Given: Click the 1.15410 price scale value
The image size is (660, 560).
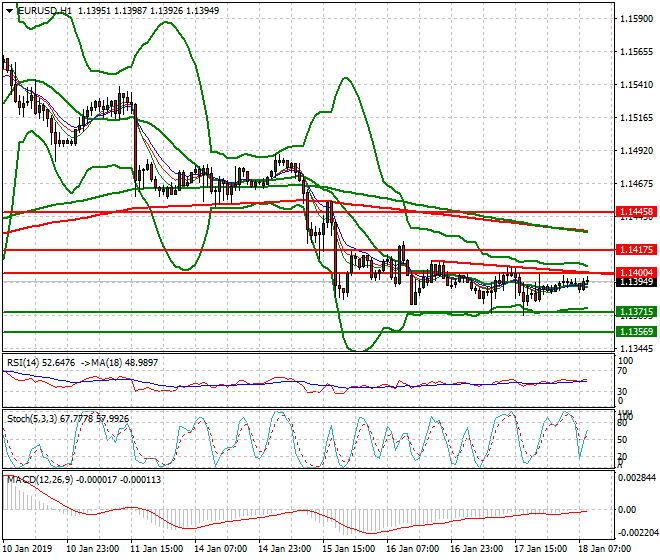Looking at the screenshot, I should [x=637, y=85].
